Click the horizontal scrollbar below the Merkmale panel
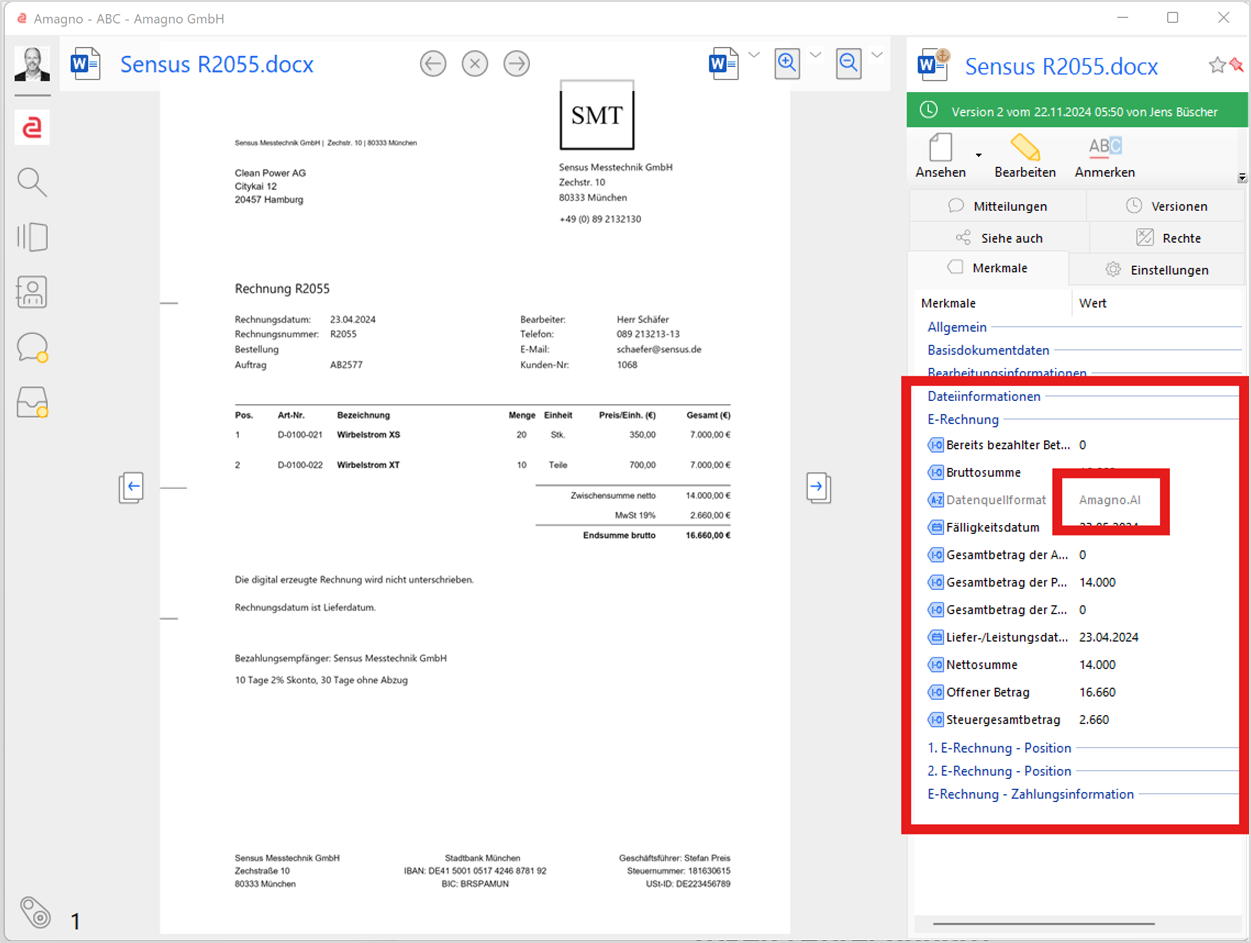This screenshot has height=943, width=1251. [1043, 924]
